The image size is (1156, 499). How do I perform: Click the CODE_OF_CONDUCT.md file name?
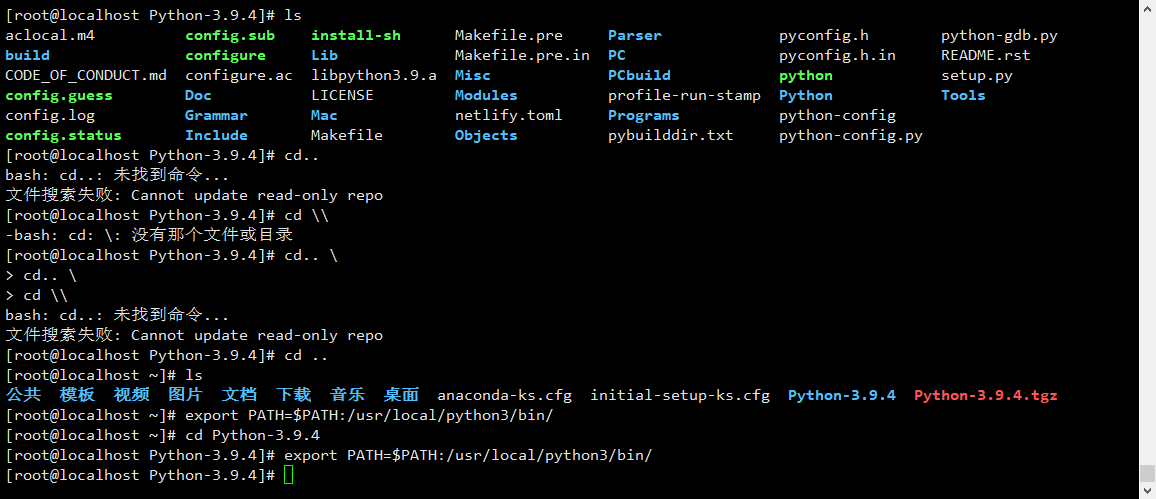point(86,75)
